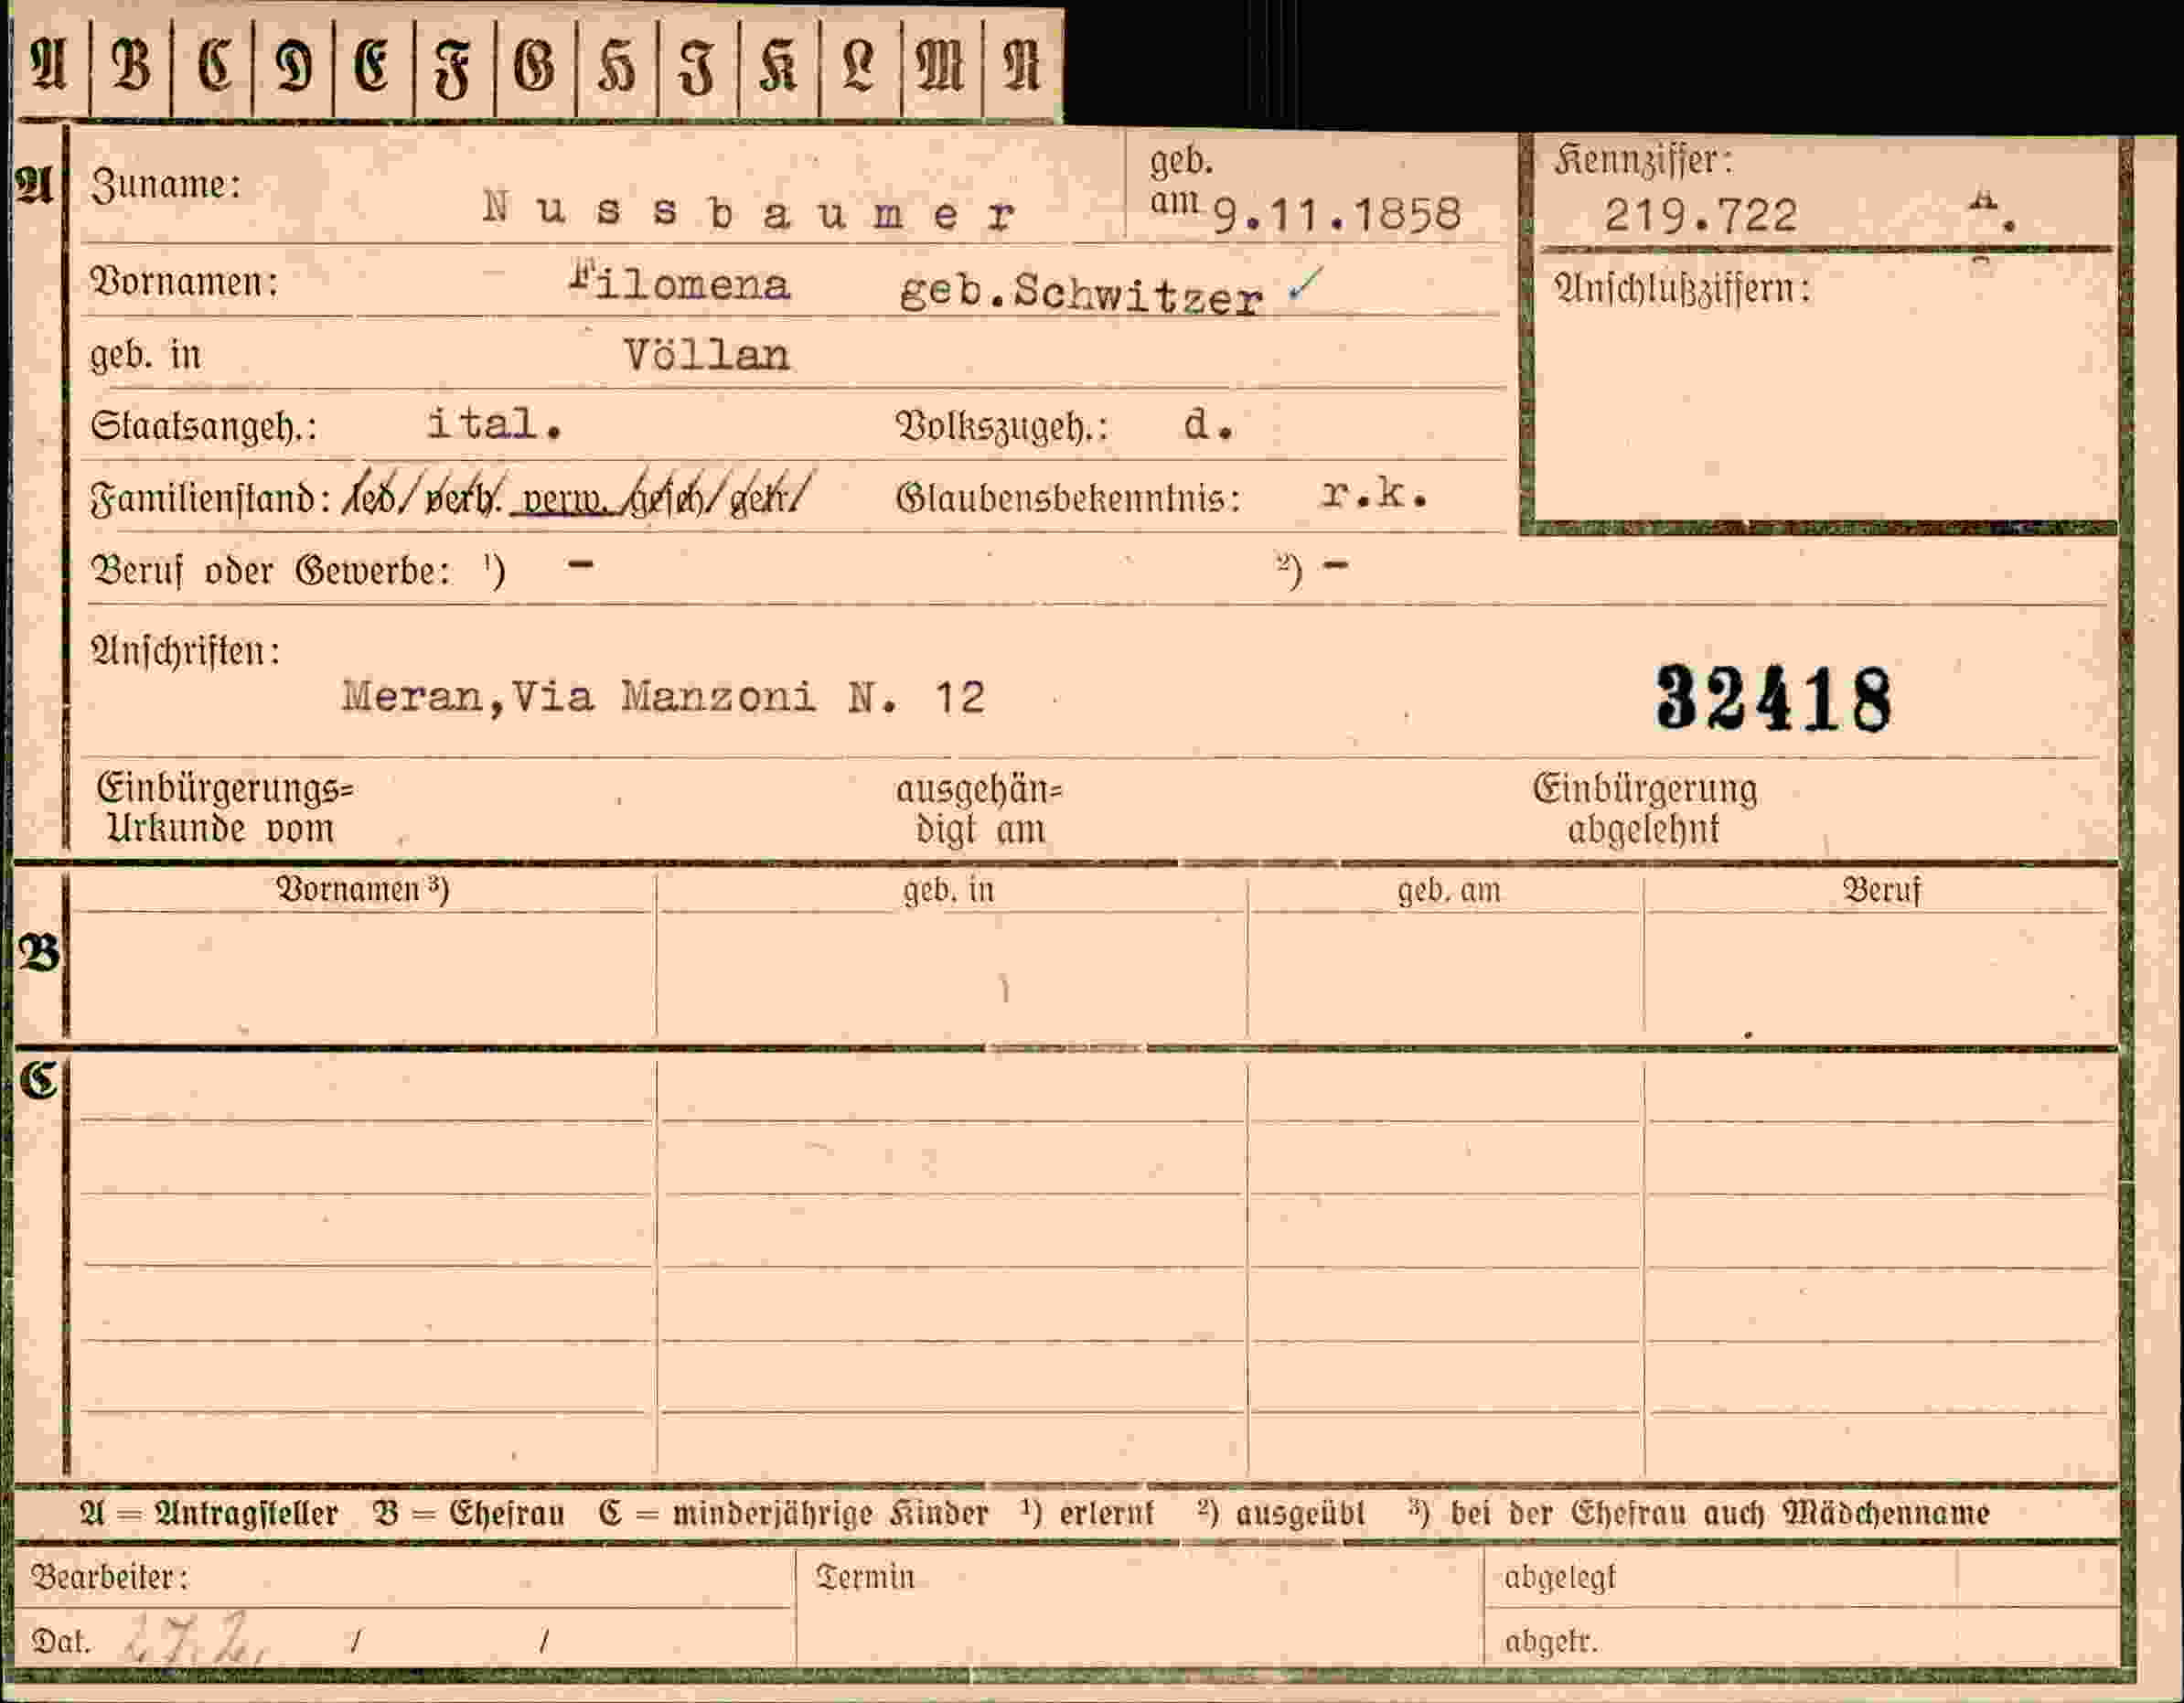Screen dimensions: 2184x1703
Task: Click the "Beruf" column header
Action: pos(1882,890)
